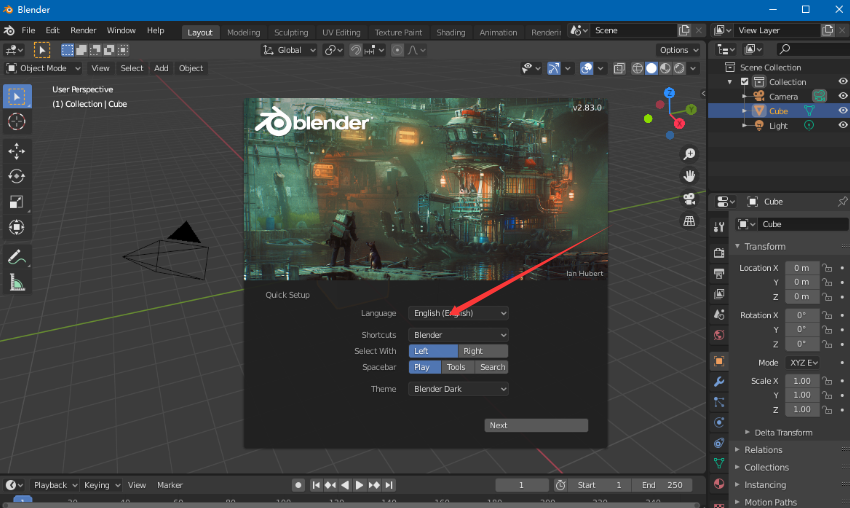Select the Measure tool
This screenshot has height=508, width=850.
pyautogui.click(x=16, y=283)
